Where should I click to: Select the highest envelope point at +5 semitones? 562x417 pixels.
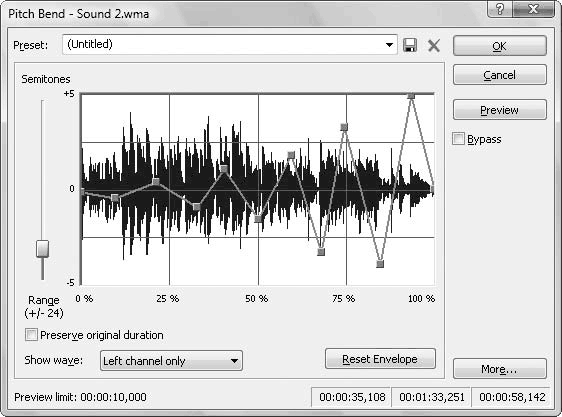pyautogui.click(x=411, y=96)
